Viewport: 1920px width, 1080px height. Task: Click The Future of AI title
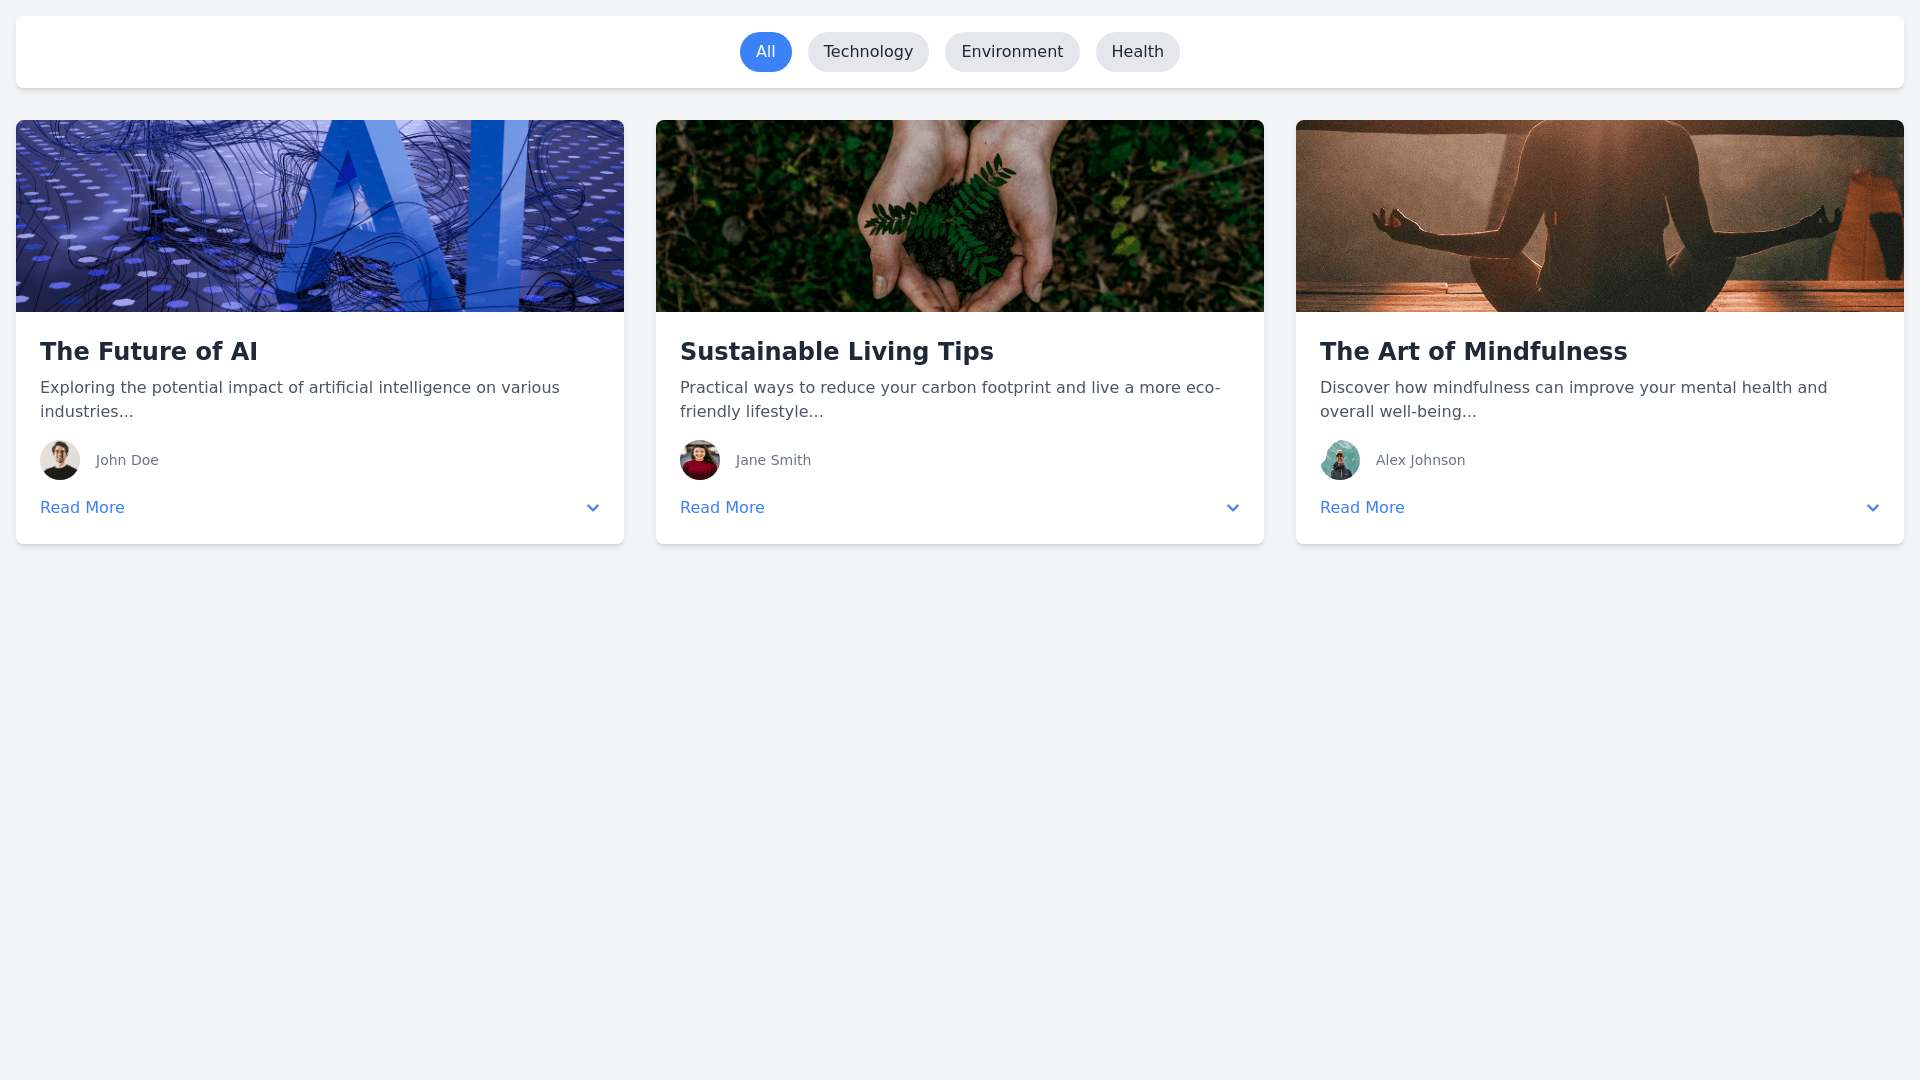[x=149, y=352]
